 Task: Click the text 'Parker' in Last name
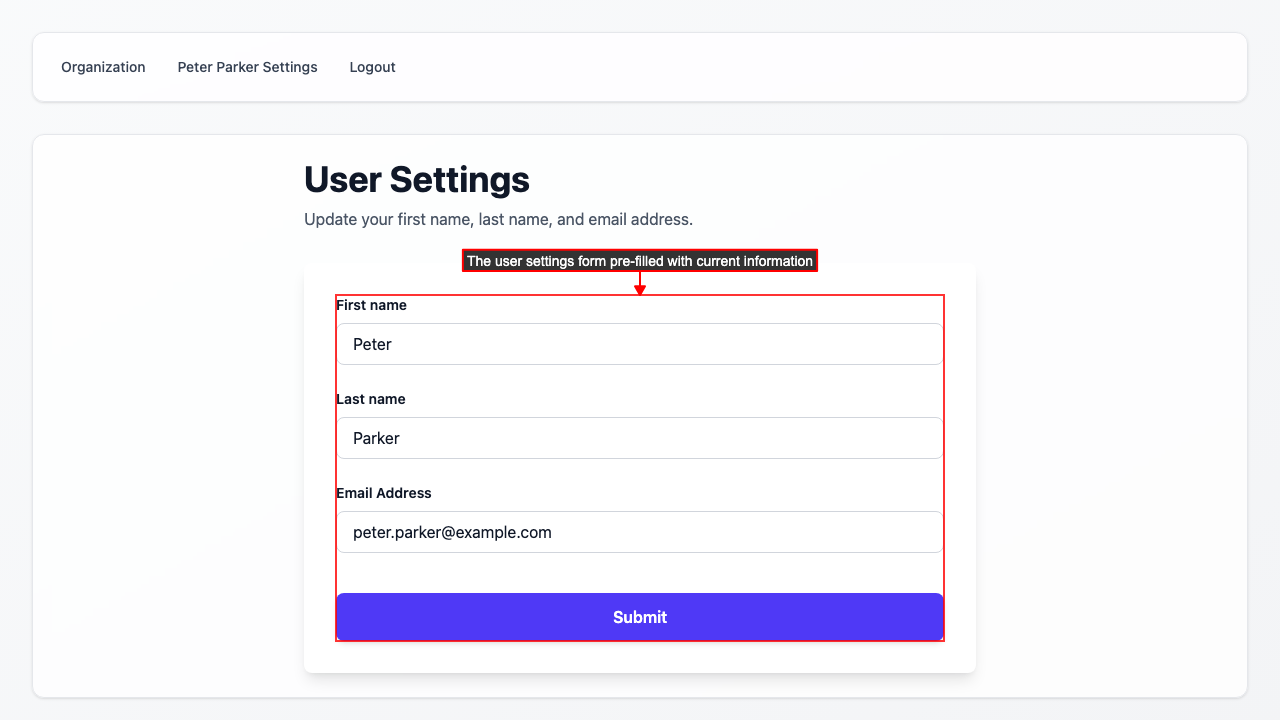coord(376,438)
